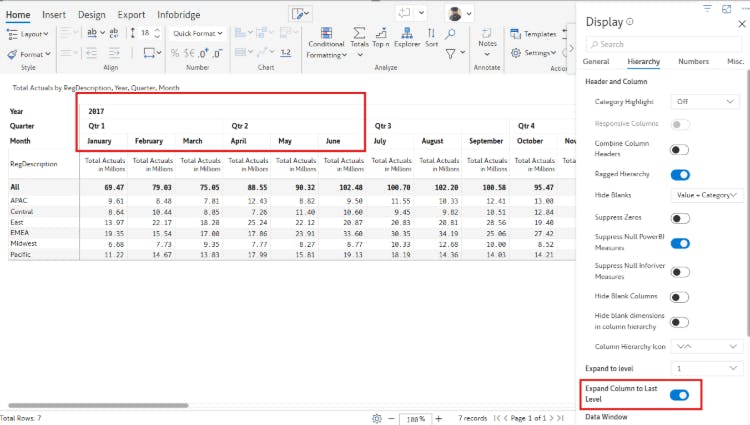Open the Quick Format dropdown

click(199, 33)
